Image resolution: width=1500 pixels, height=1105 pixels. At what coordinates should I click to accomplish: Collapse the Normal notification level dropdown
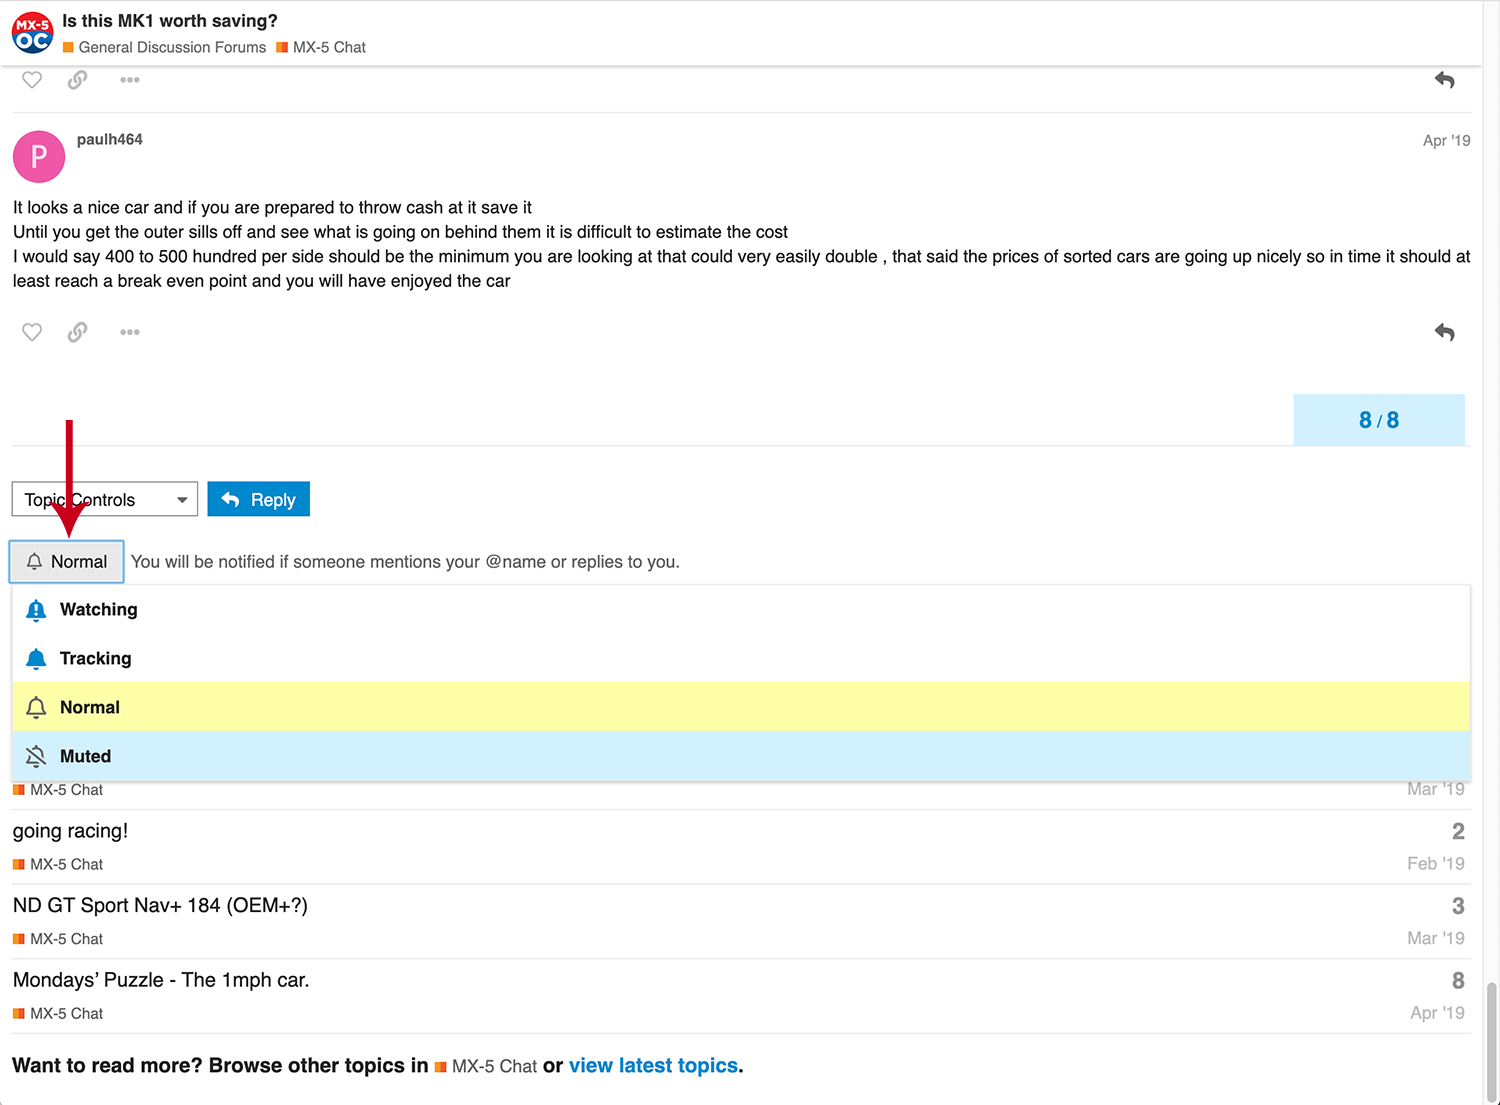point(67,562)
